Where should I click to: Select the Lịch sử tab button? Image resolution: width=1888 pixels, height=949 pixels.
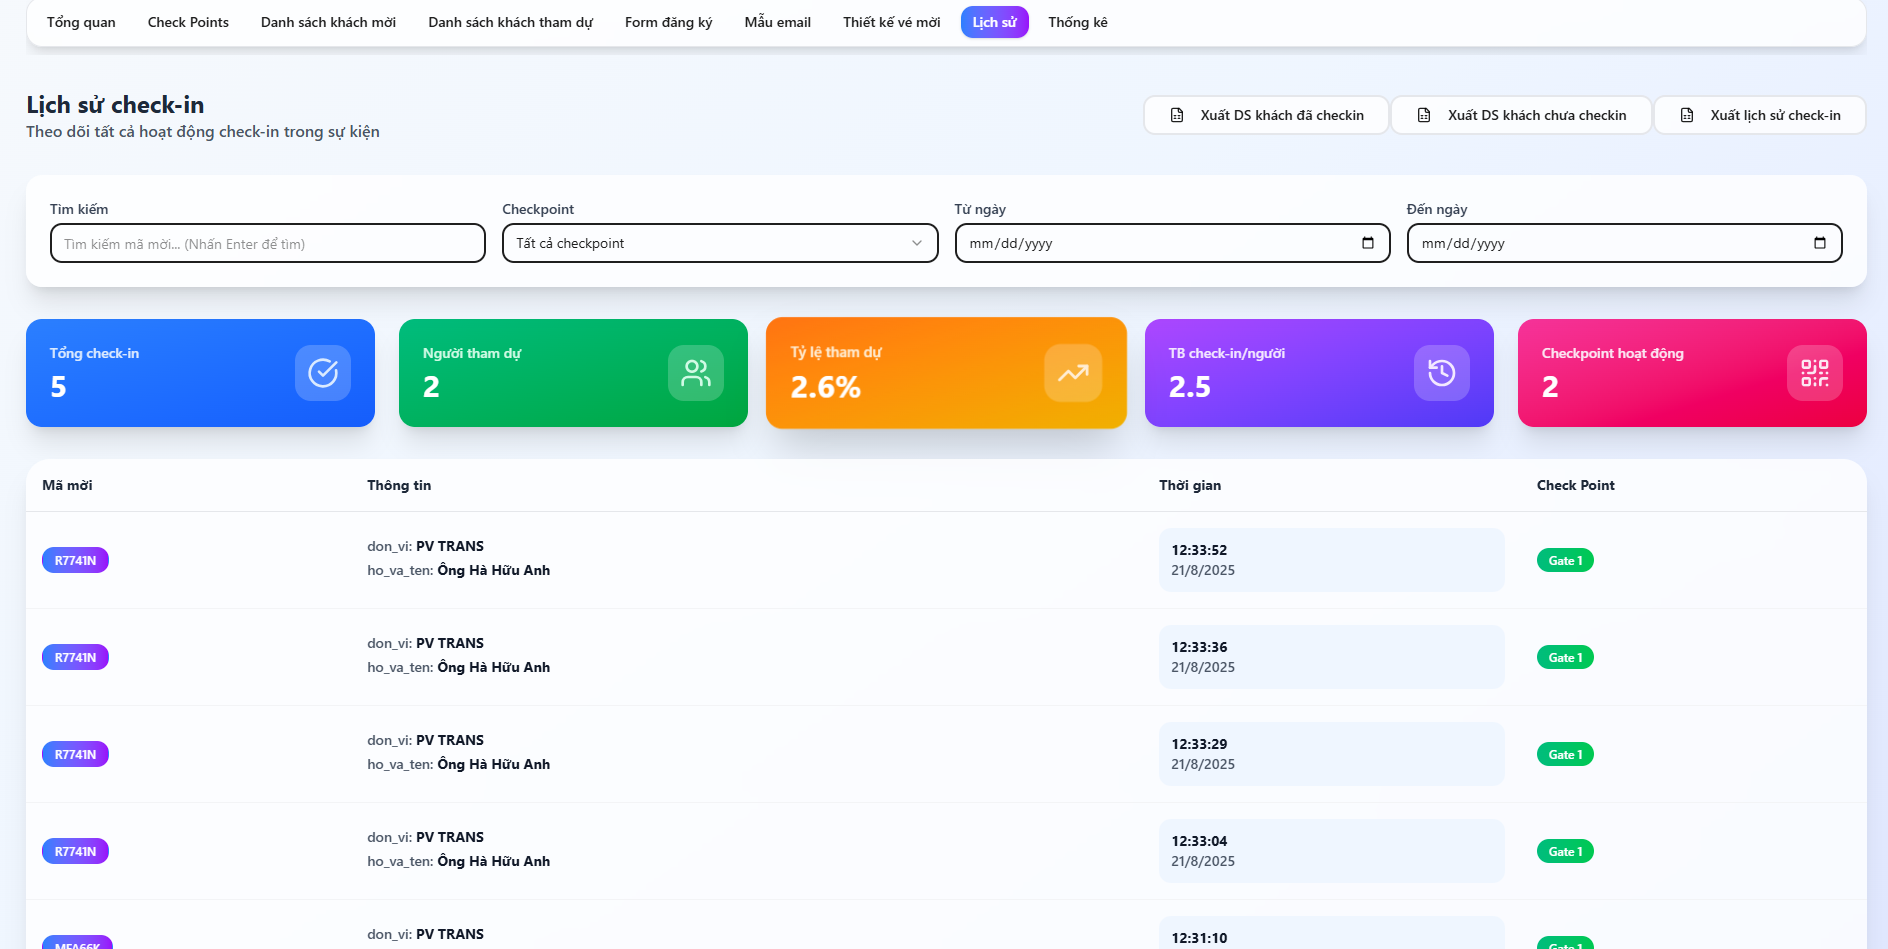coord(994,21)
